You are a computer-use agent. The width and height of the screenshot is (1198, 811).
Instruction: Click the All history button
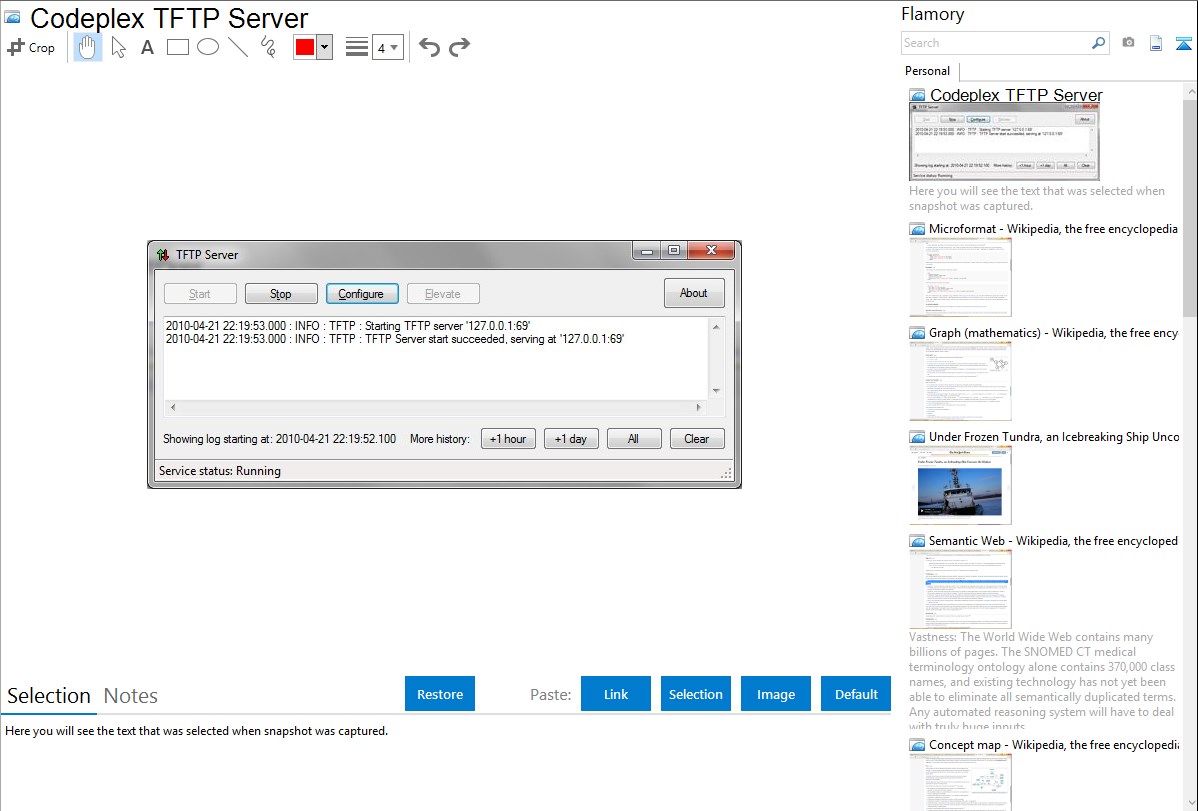[x=634, y=439]
